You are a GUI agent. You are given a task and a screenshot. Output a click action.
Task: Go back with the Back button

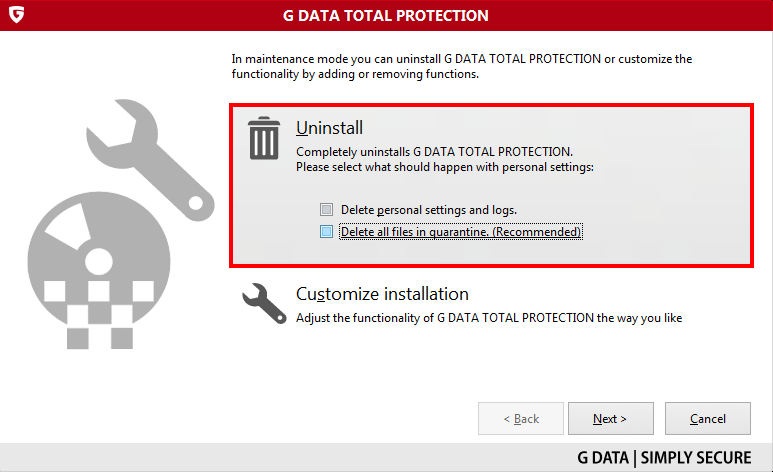(521, 418)
